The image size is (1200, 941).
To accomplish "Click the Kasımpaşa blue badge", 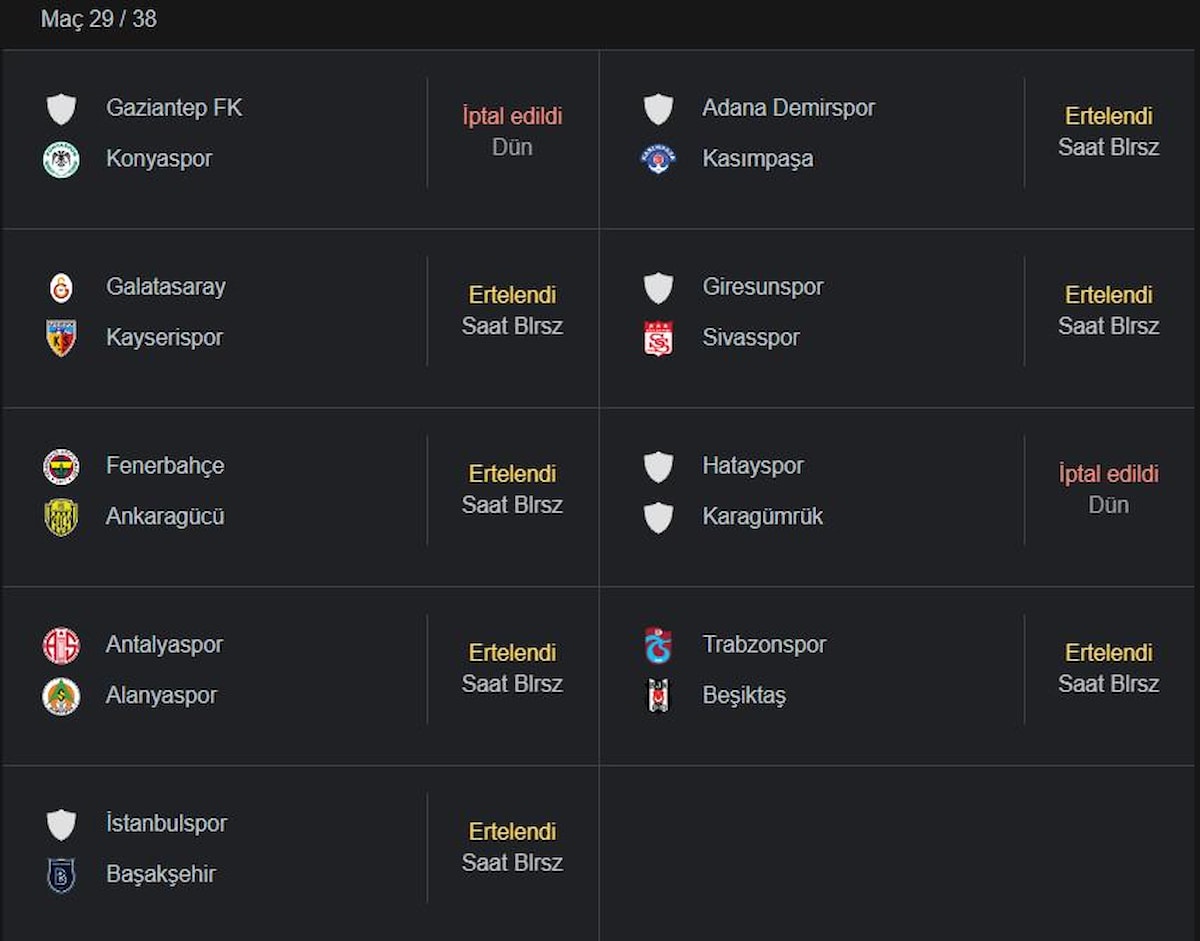I will click(658, 159).
